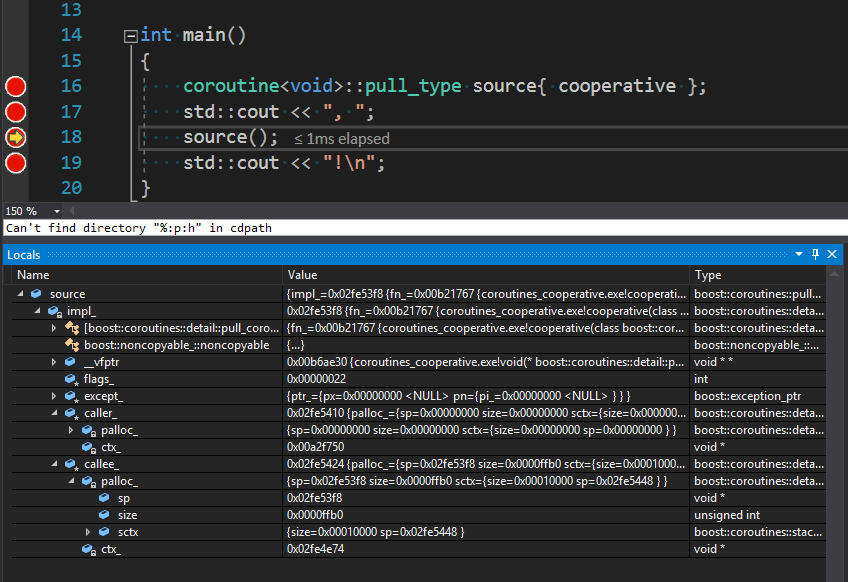Collapse the main() function outline box

coord(129,36)
